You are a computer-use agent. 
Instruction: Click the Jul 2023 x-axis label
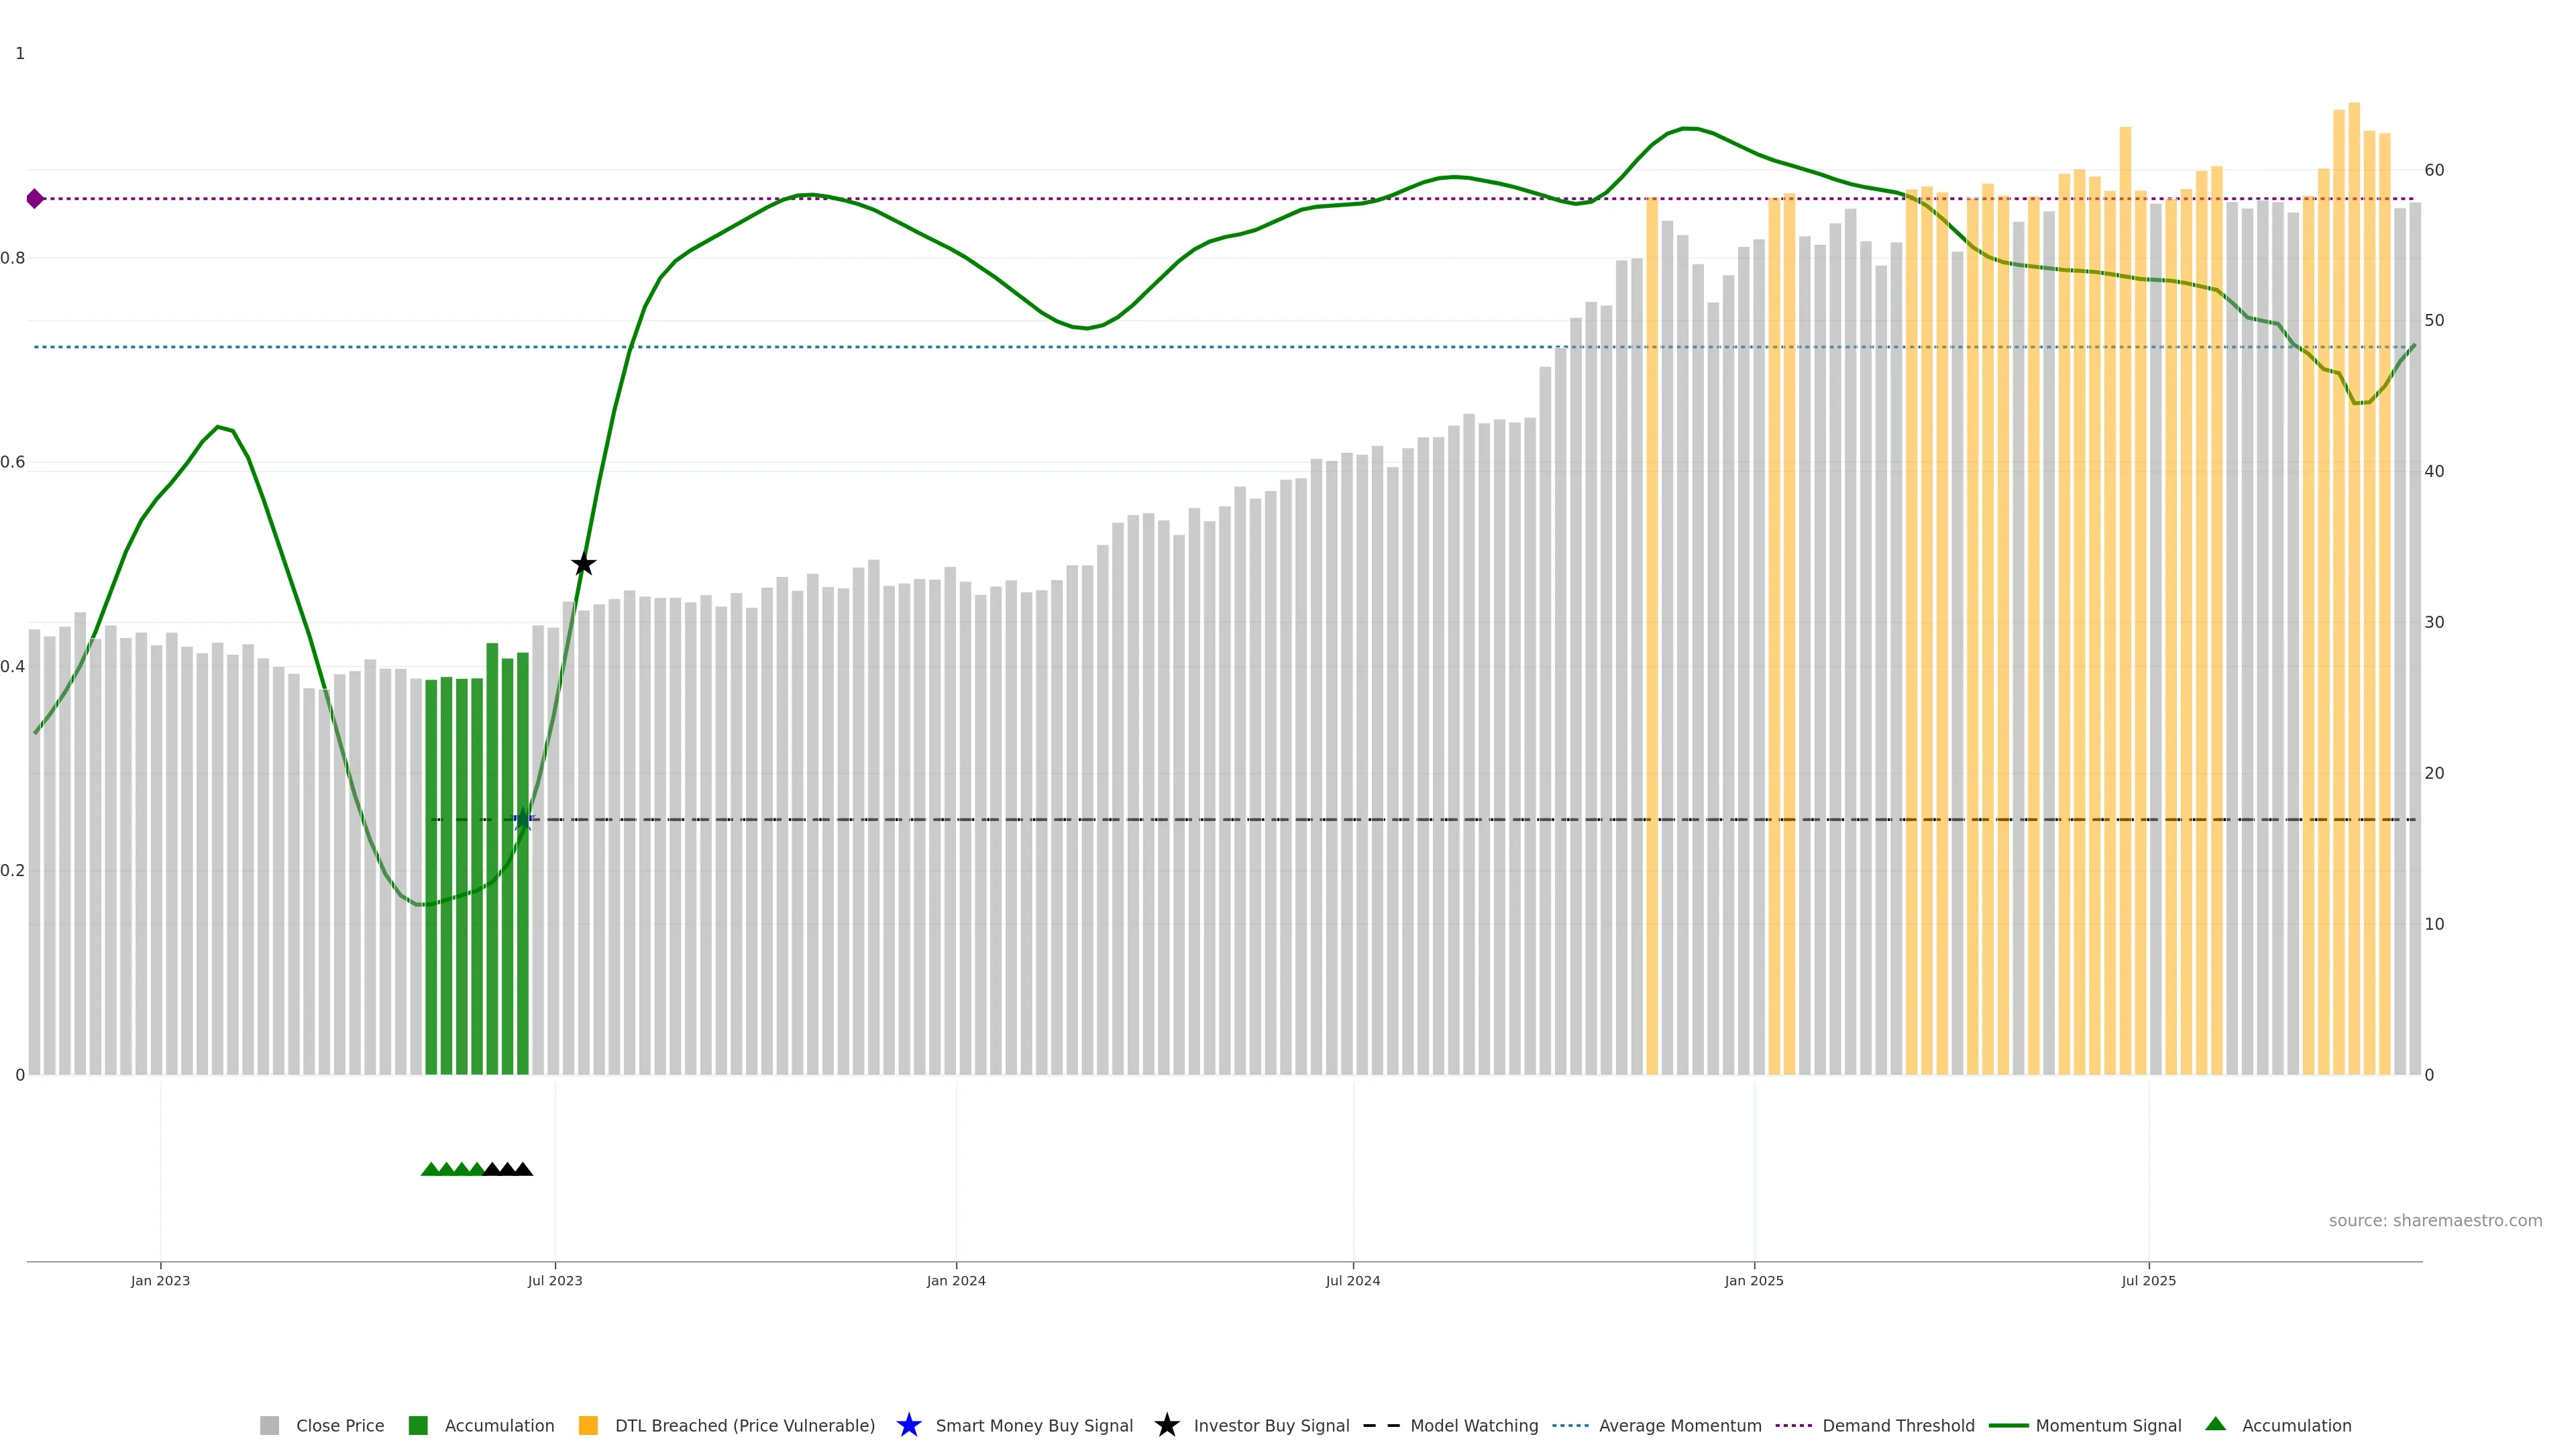[x=555, y=1281]
